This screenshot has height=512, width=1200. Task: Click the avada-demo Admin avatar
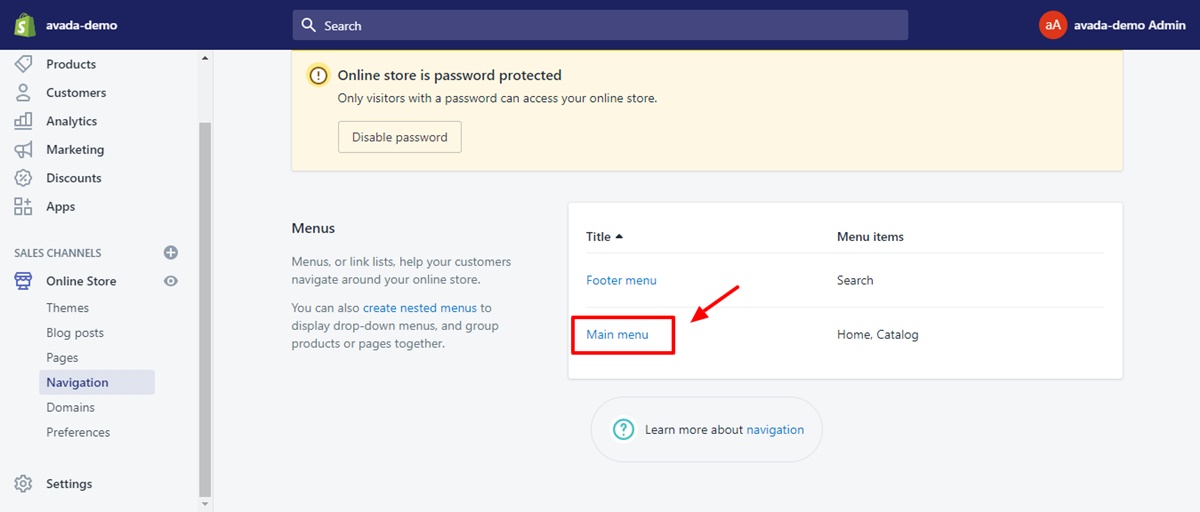[1053, 25]
